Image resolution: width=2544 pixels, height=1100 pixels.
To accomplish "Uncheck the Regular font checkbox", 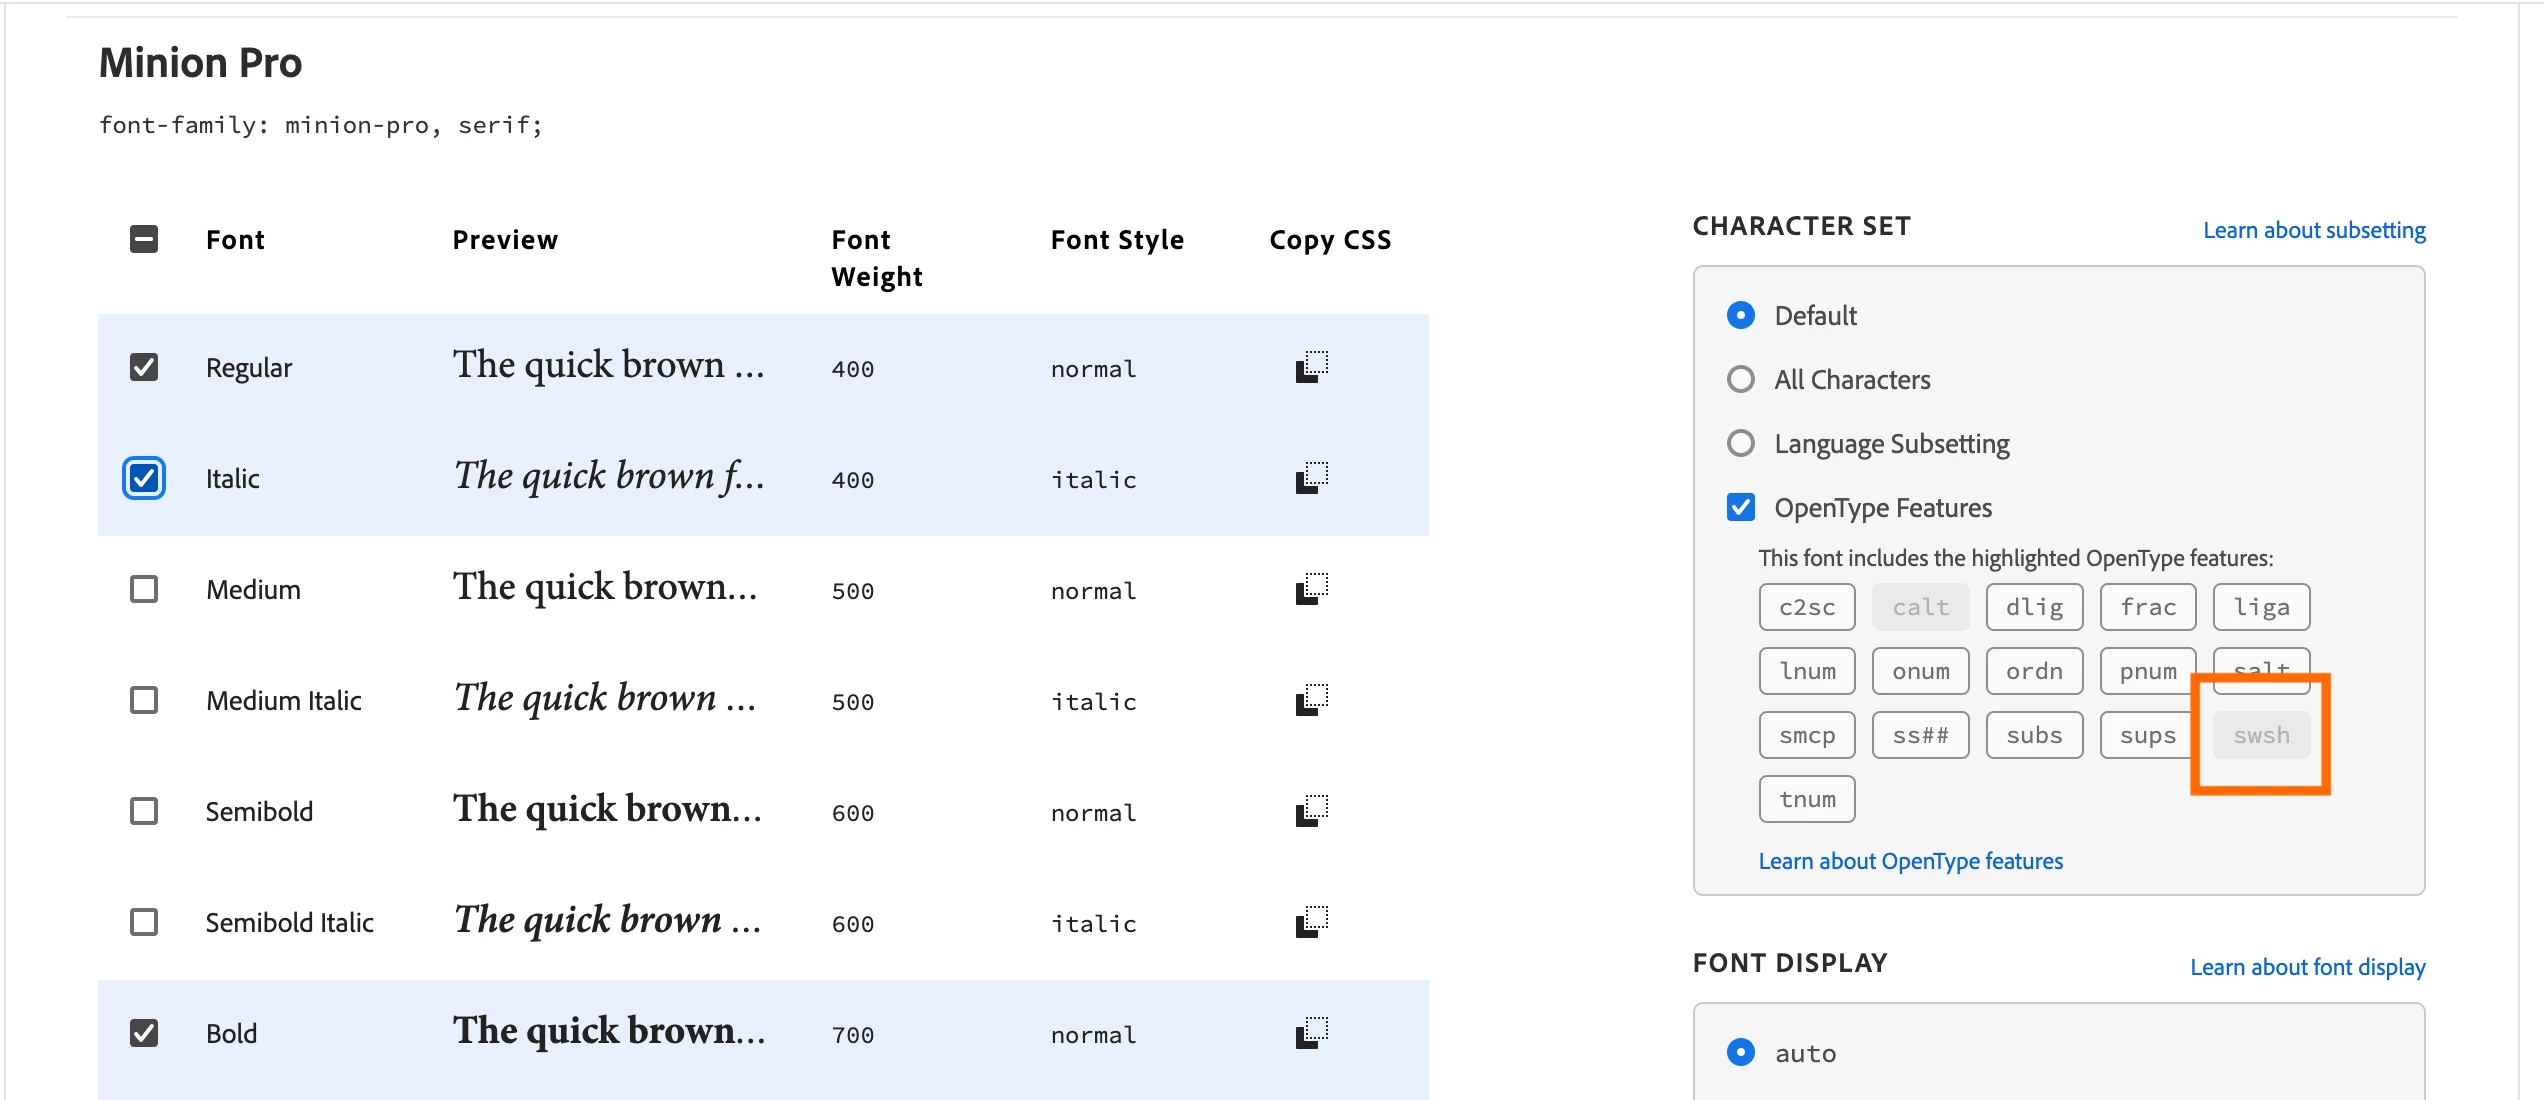I will tap(144, 367).
